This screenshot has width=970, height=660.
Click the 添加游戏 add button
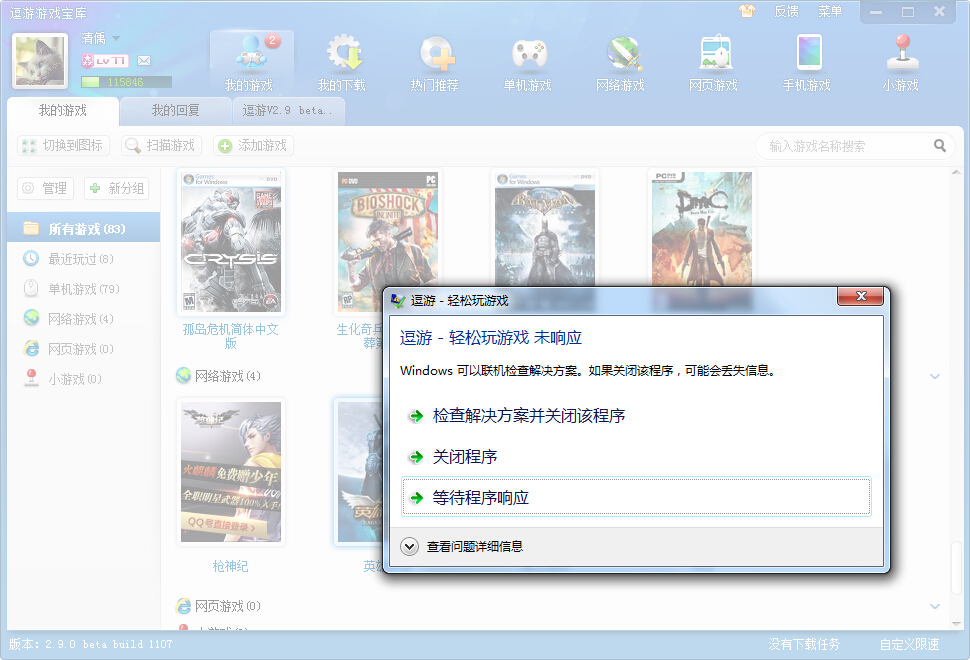(x=253, y=145)
